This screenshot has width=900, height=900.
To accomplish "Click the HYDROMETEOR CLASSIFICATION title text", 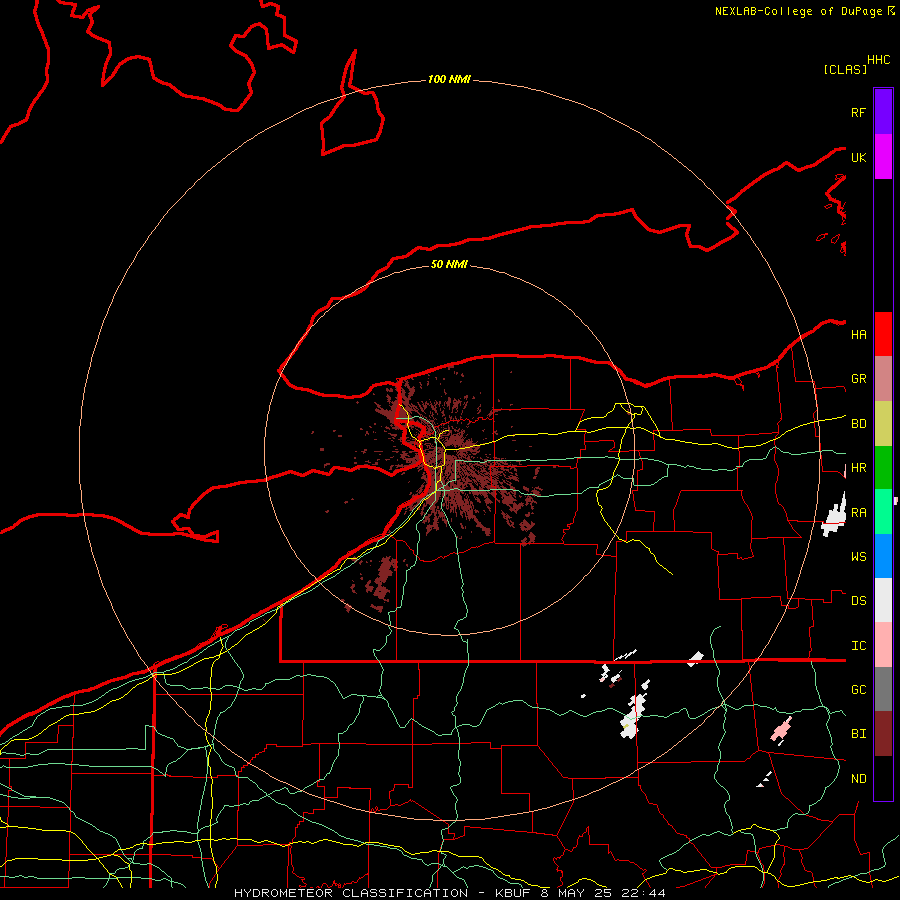I will click(351, 893).
